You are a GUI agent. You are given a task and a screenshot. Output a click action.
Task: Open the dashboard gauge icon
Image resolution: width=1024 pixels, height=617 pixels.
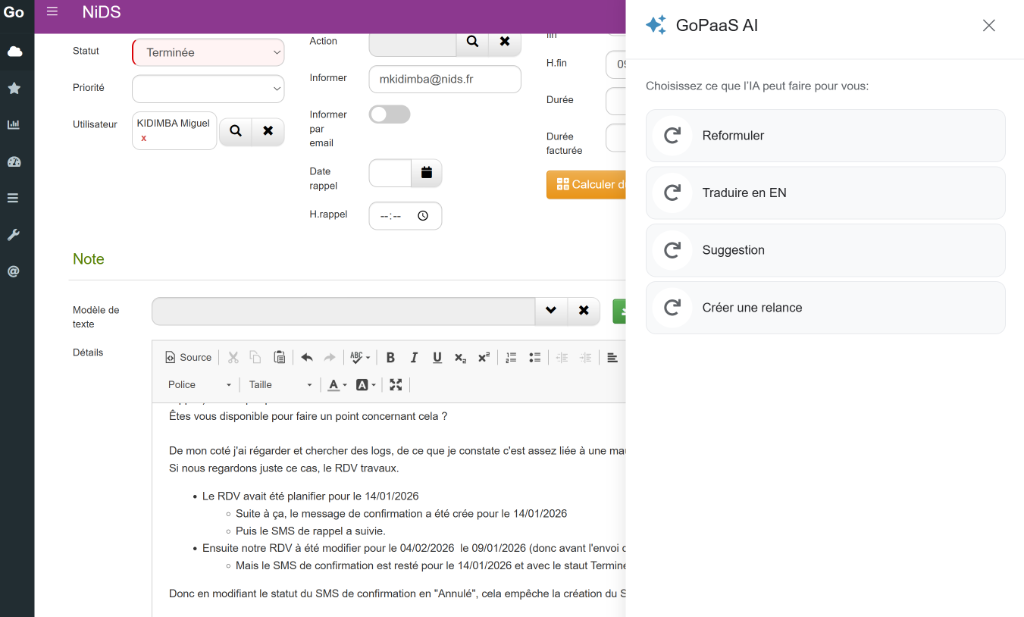(x=14, y=162)
